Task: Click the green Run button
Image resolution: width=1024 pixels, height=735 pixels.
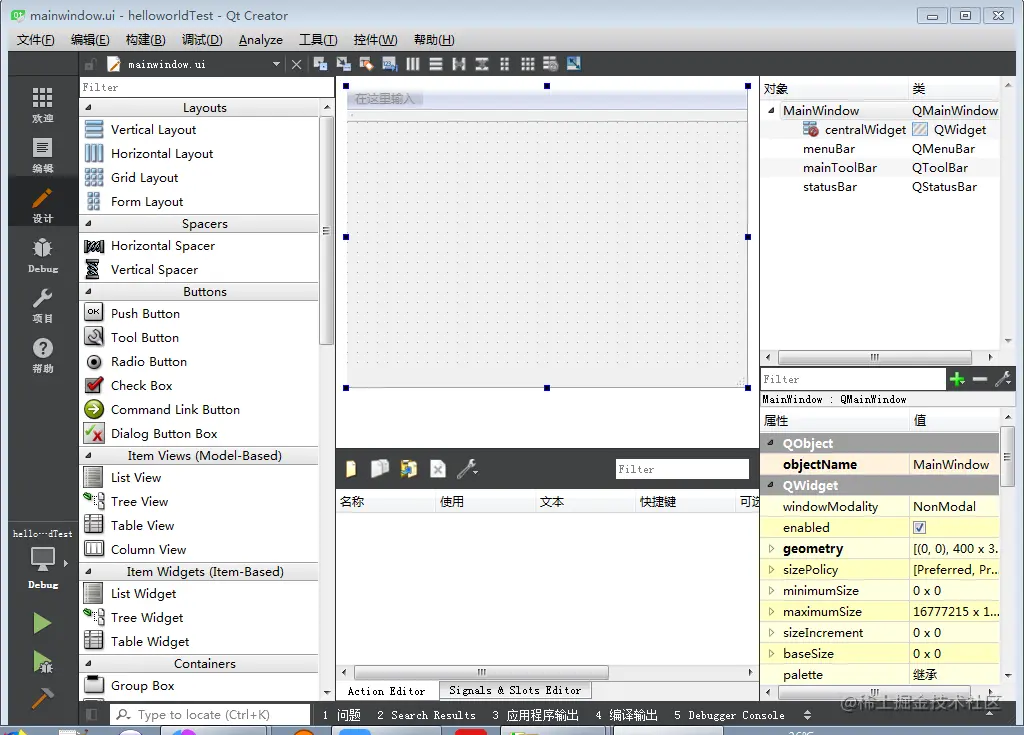Action: 42,623
